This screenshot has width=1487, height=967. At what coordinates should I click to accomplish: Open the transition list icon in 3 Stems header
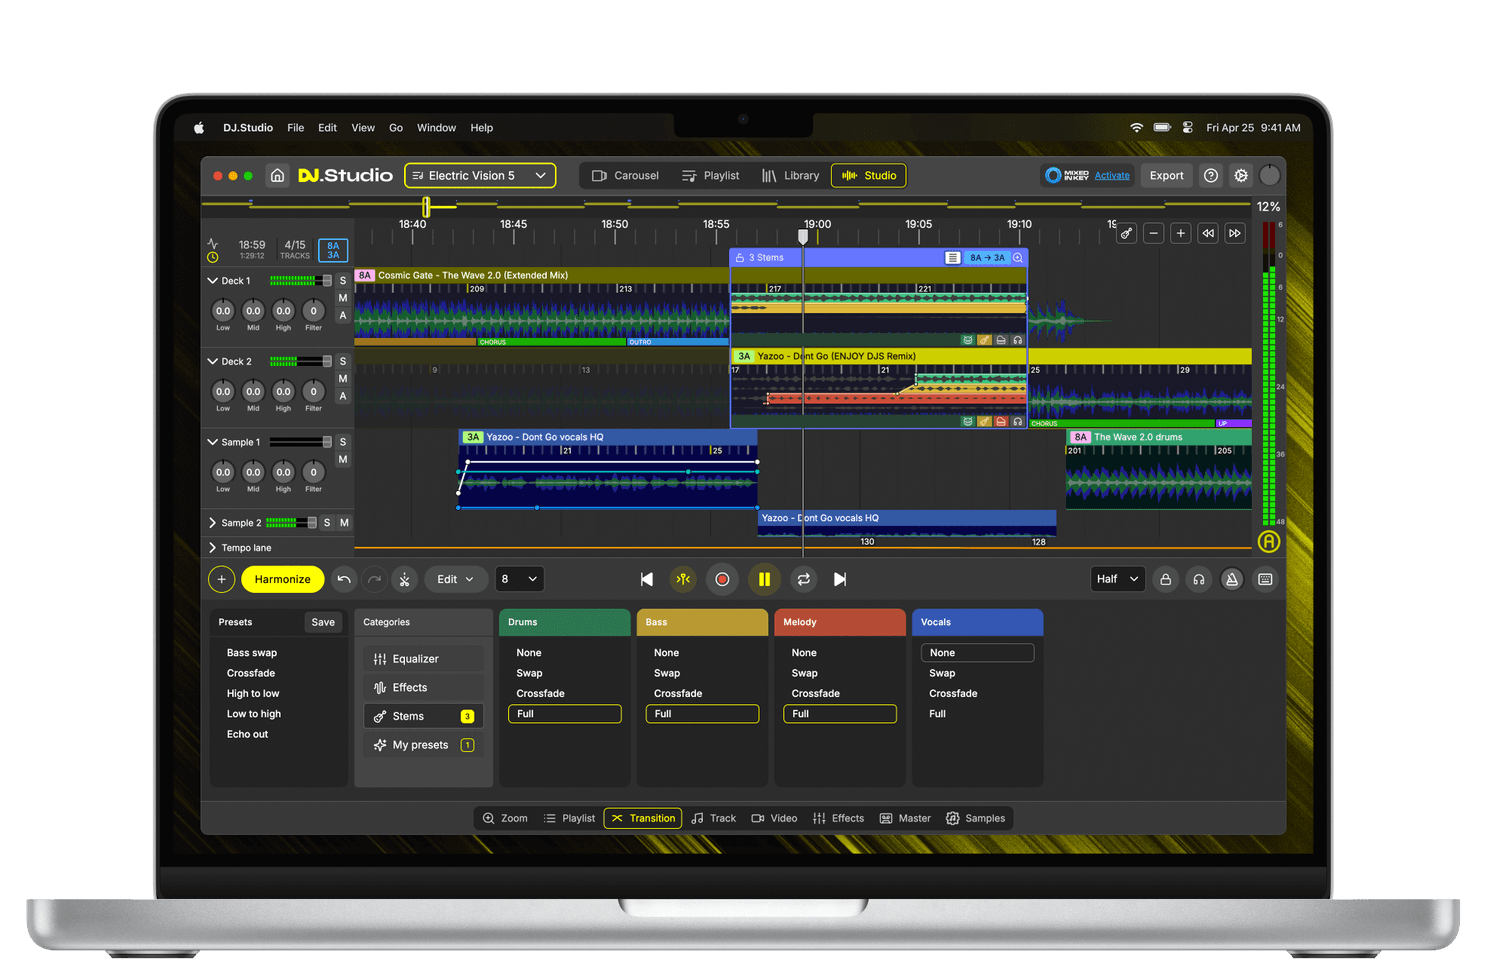click(x=952, y=258)
